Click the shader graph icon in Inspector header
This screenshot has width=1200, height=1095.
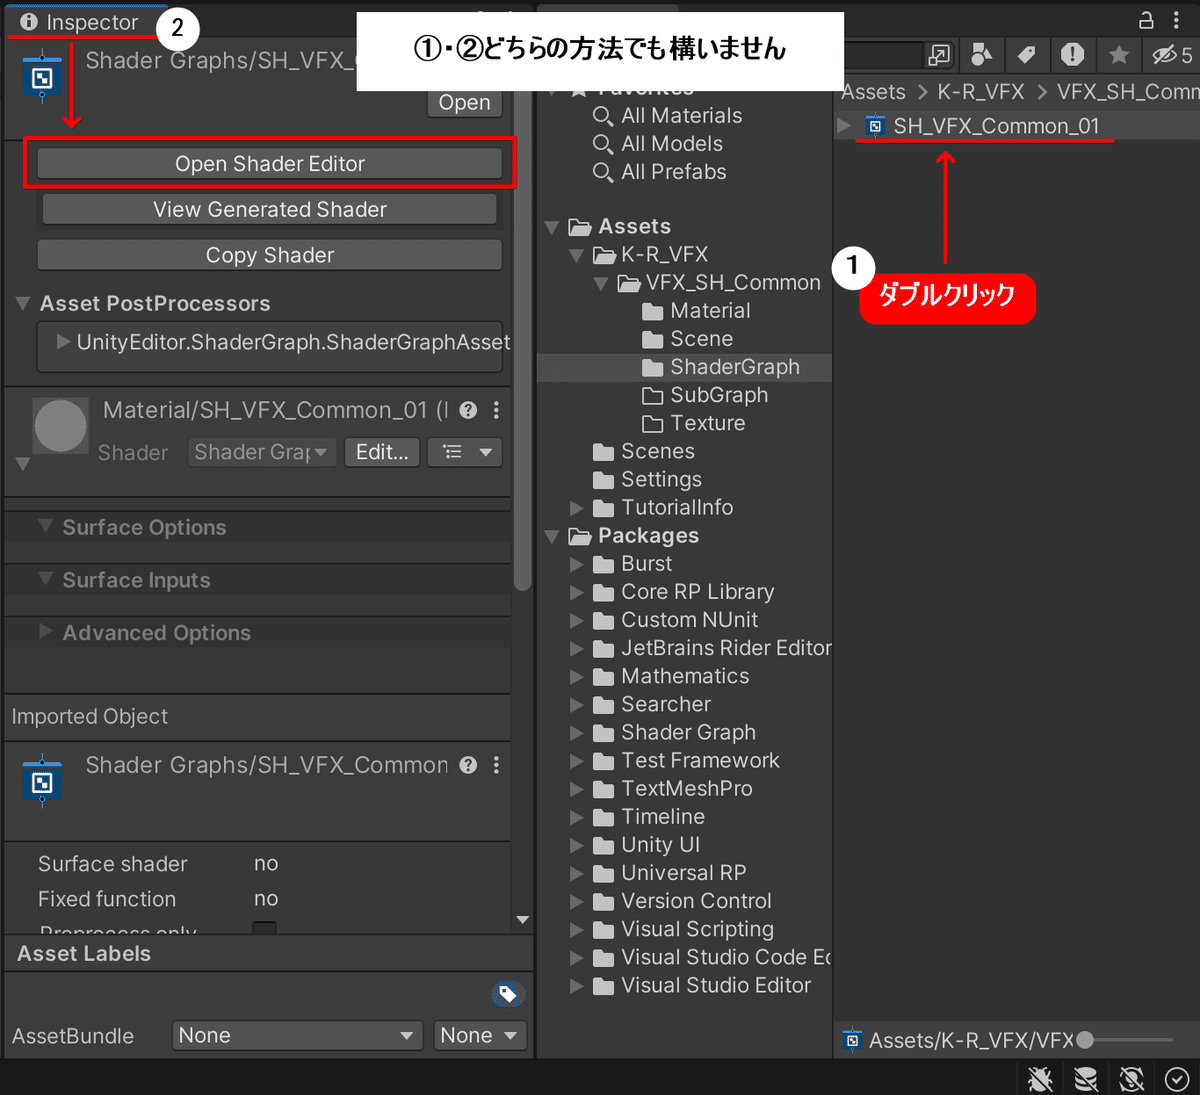[x=42, y=78]
